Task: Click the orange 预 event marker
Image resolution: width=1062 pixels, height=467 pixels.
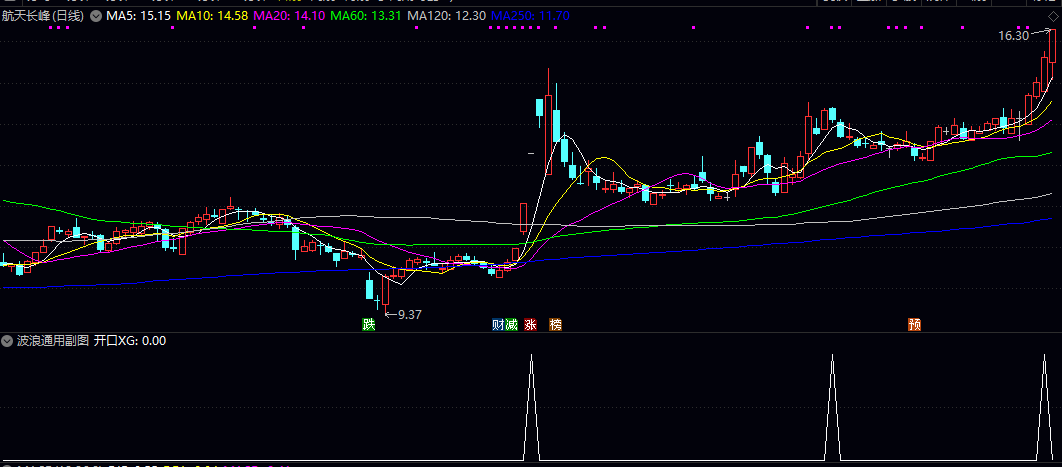Action: [x=914, y=324]
